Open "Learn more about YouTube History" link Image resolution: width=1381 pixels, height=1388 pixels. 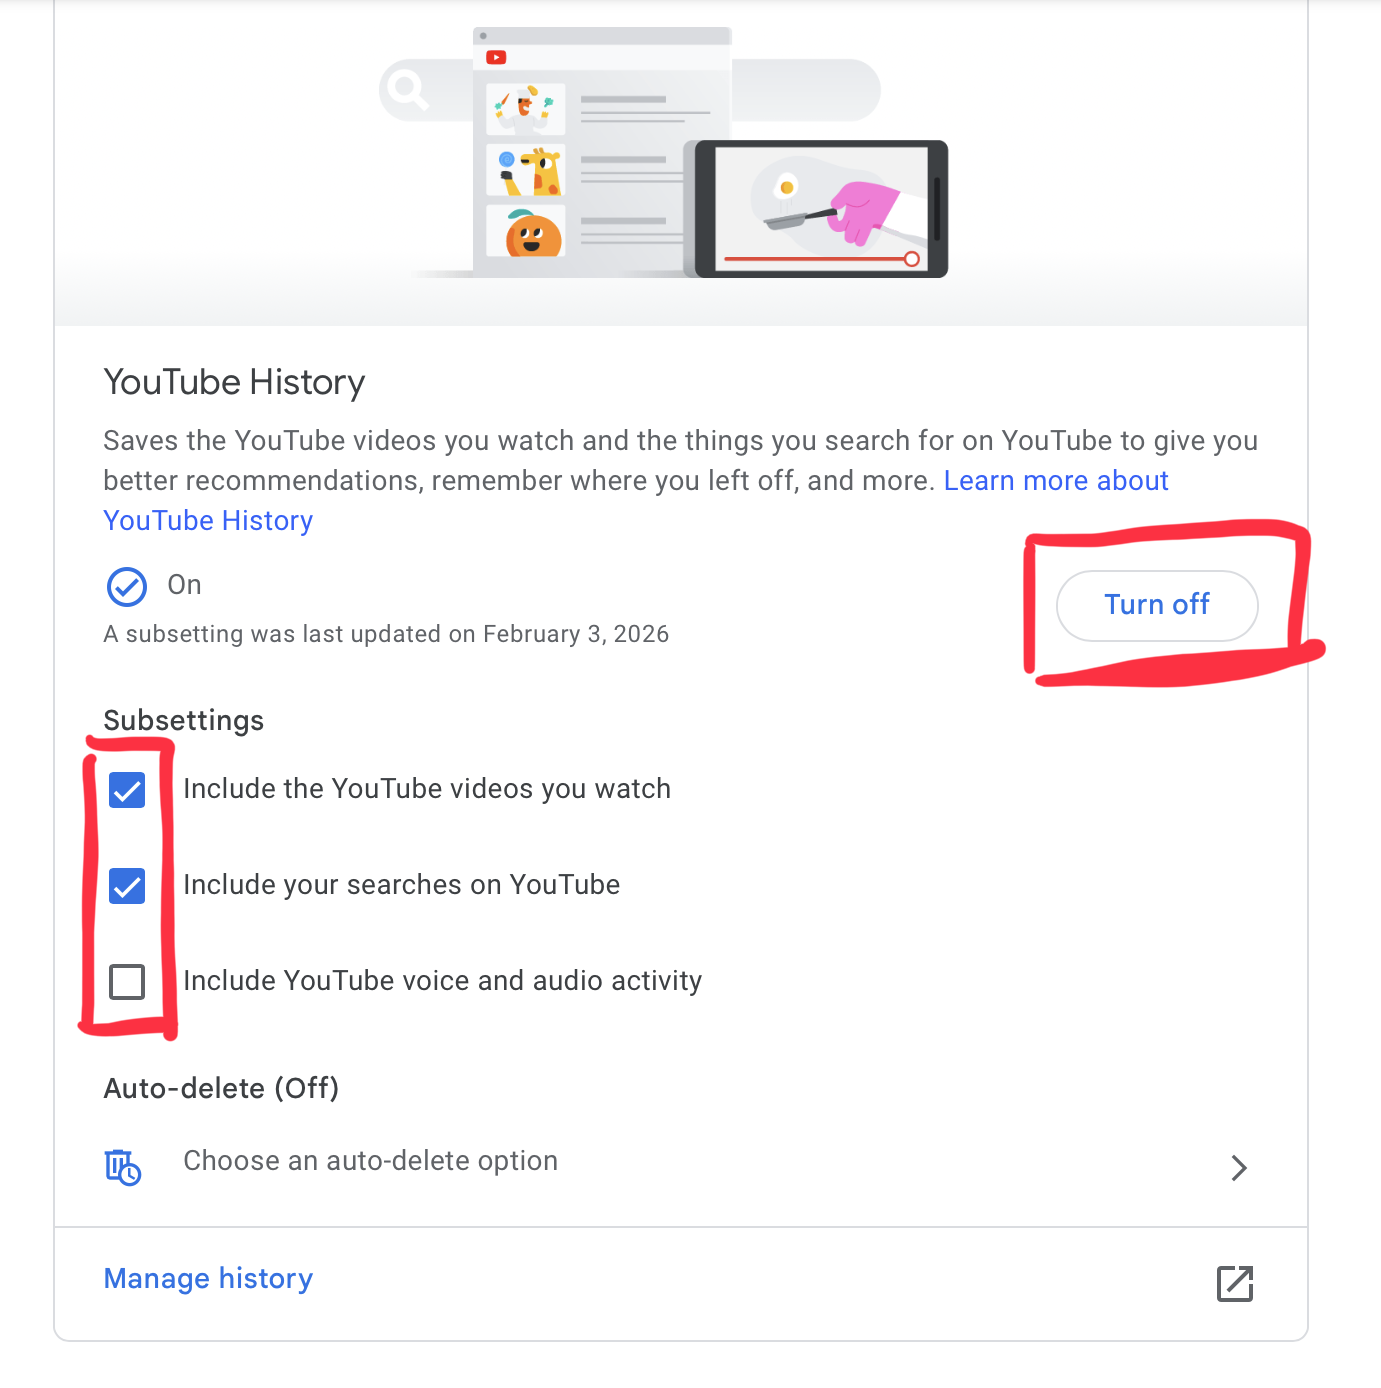coord(1056,481)
